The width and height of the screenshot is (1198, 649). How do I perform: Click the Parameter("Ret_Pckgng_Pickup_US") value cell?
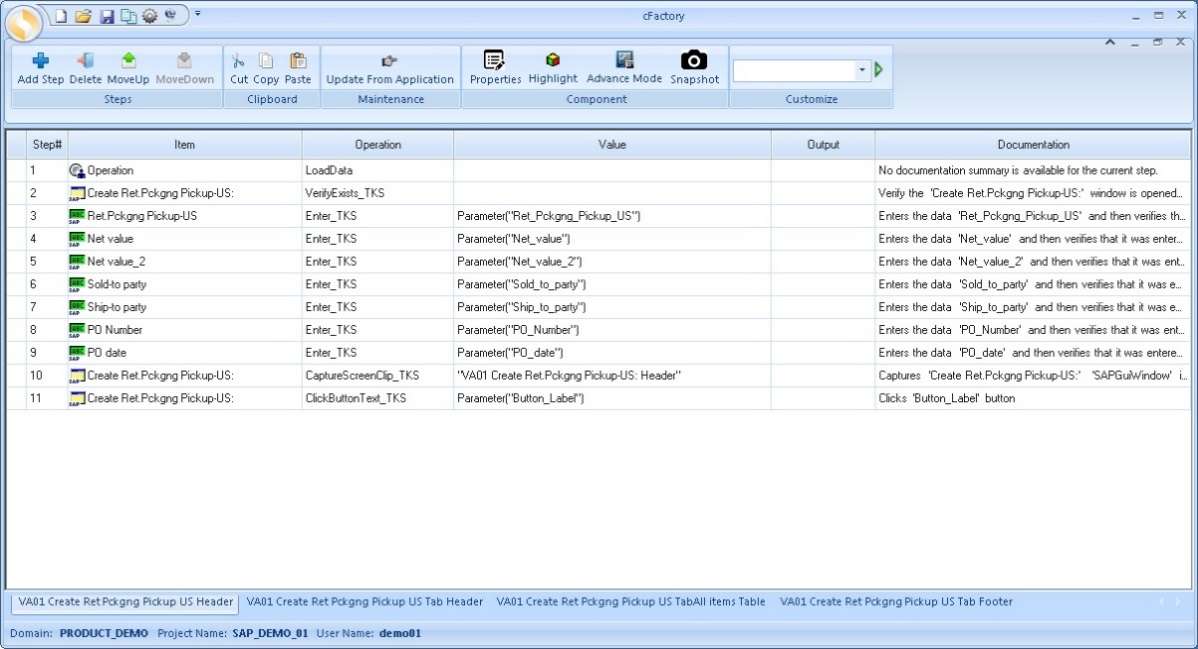[x=612, y=216]
